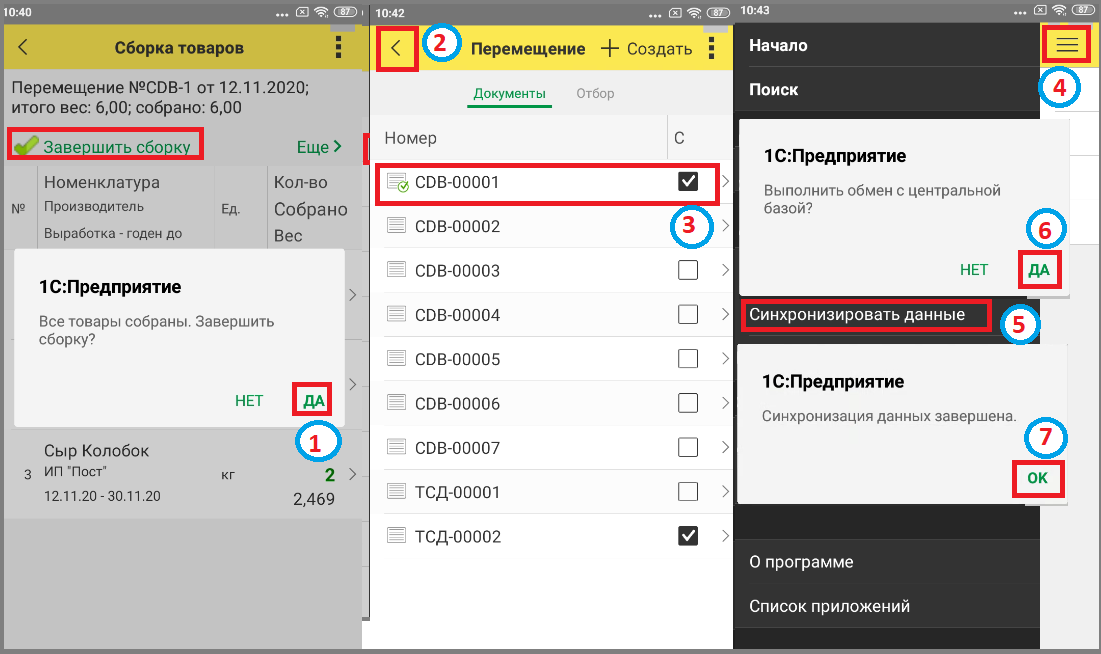Open ТСД-00002 row chevron
The image size is (1101, 654).
[x=725, y=535]
